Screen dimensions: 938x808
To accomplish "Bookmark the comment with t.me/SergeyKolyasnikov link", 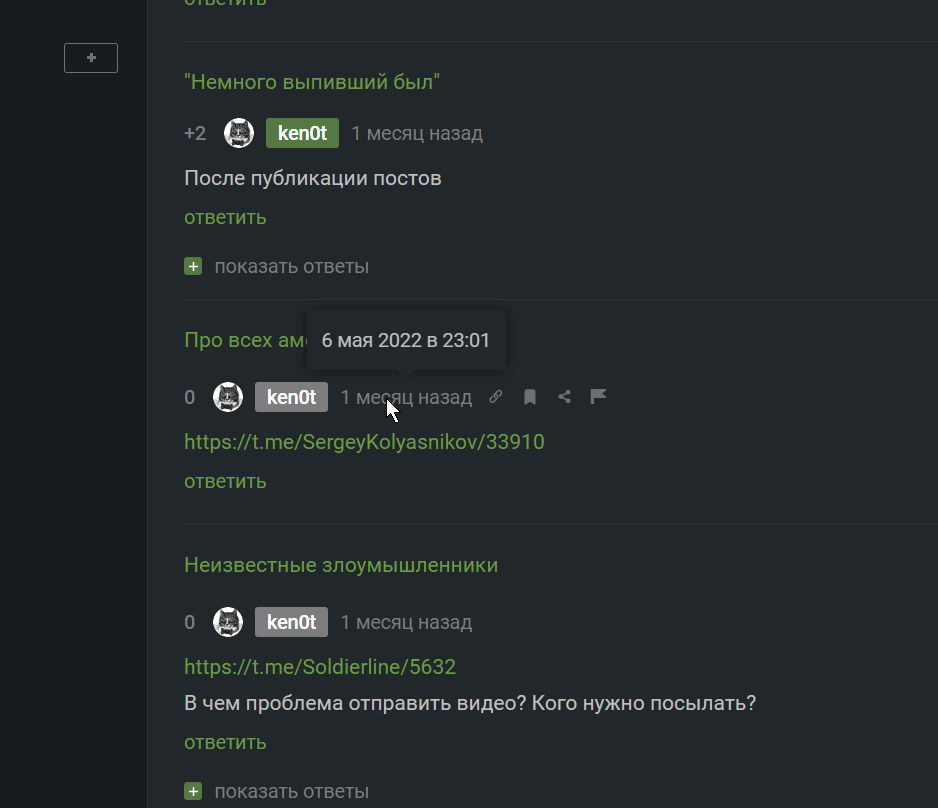I will (x=530, y=397).
